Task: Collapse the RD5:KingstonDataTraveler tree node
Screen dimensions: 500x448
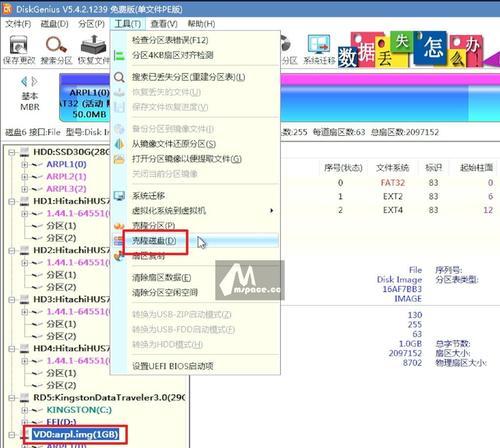Action: point(12,397)
